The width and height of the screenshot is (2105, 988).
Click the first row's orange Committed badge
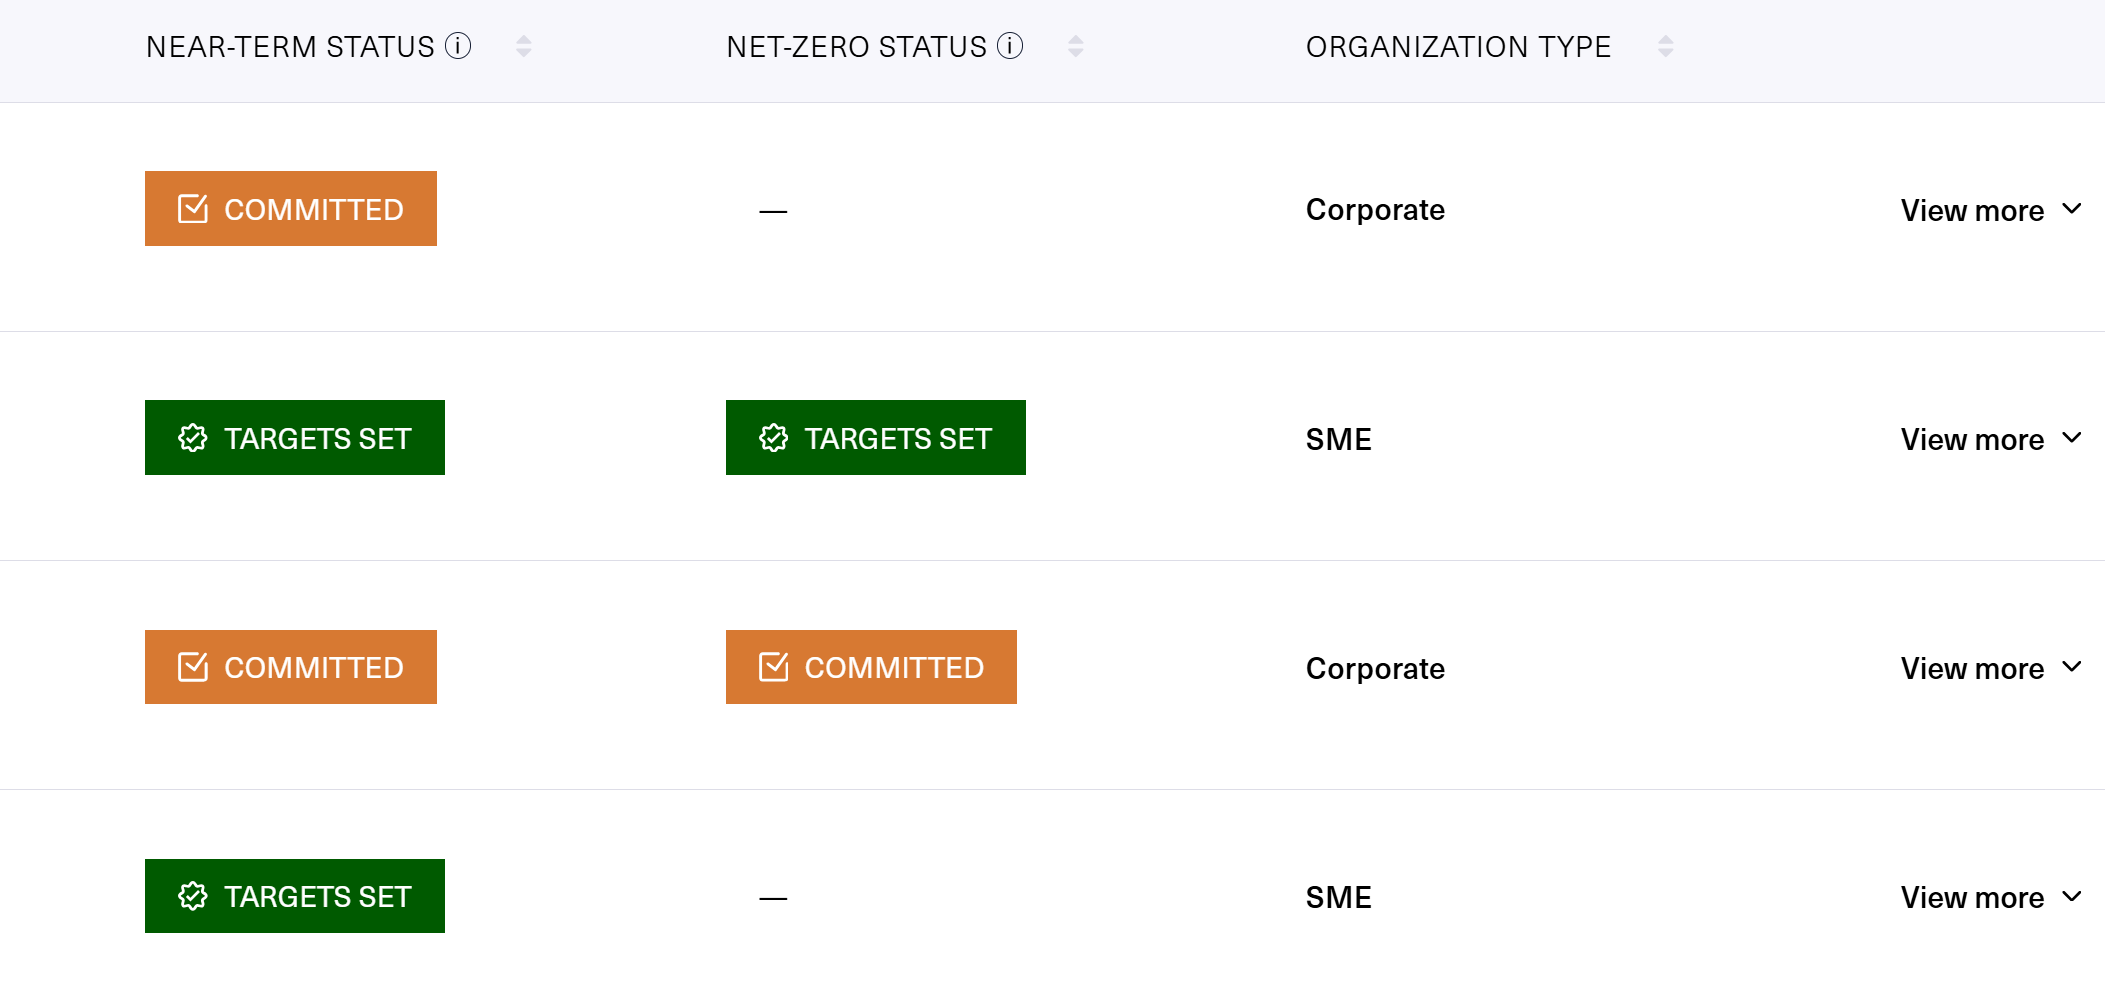[x=291, y=209]
